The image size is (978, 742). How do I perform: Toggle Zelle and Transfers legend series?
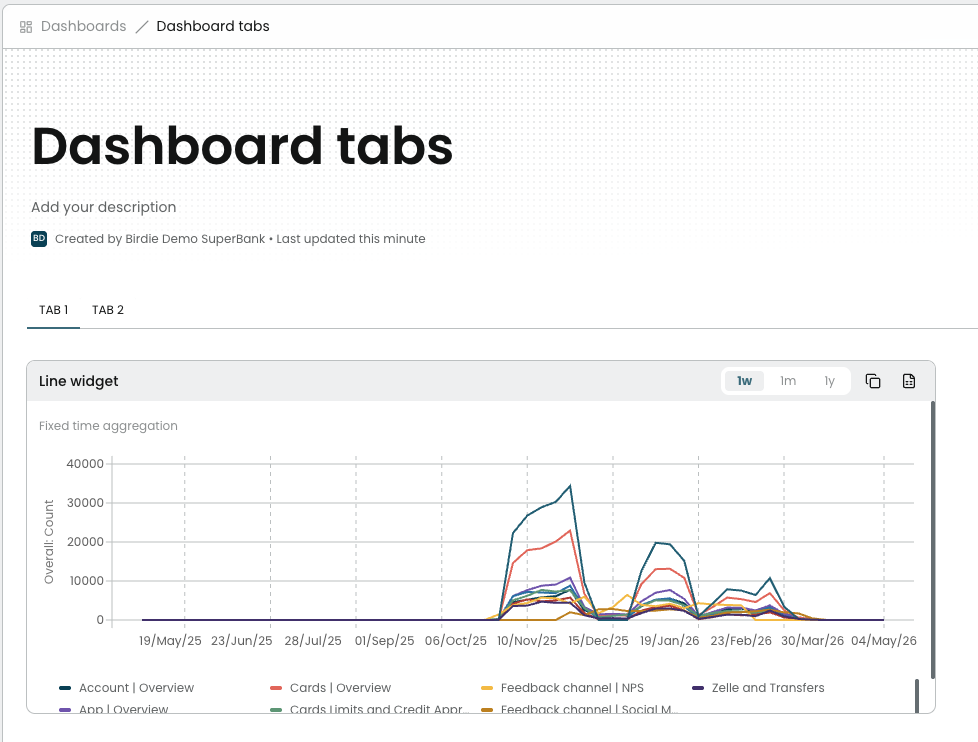coord(758,688)
